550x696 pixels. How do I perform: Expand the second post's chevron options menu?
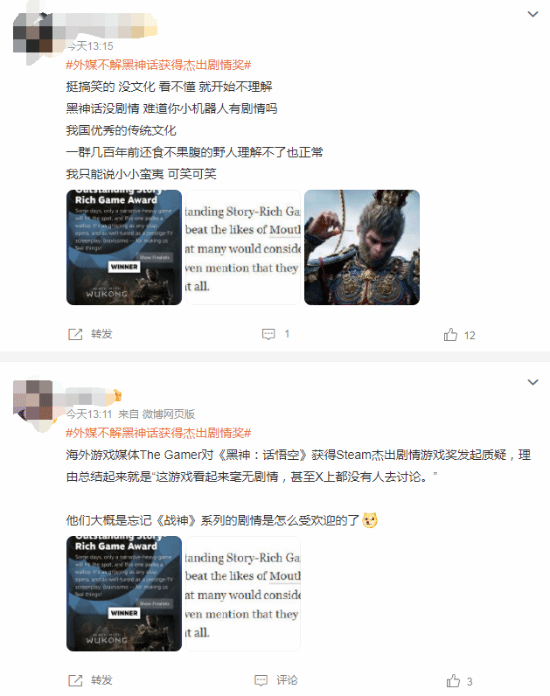pos(533,382)
